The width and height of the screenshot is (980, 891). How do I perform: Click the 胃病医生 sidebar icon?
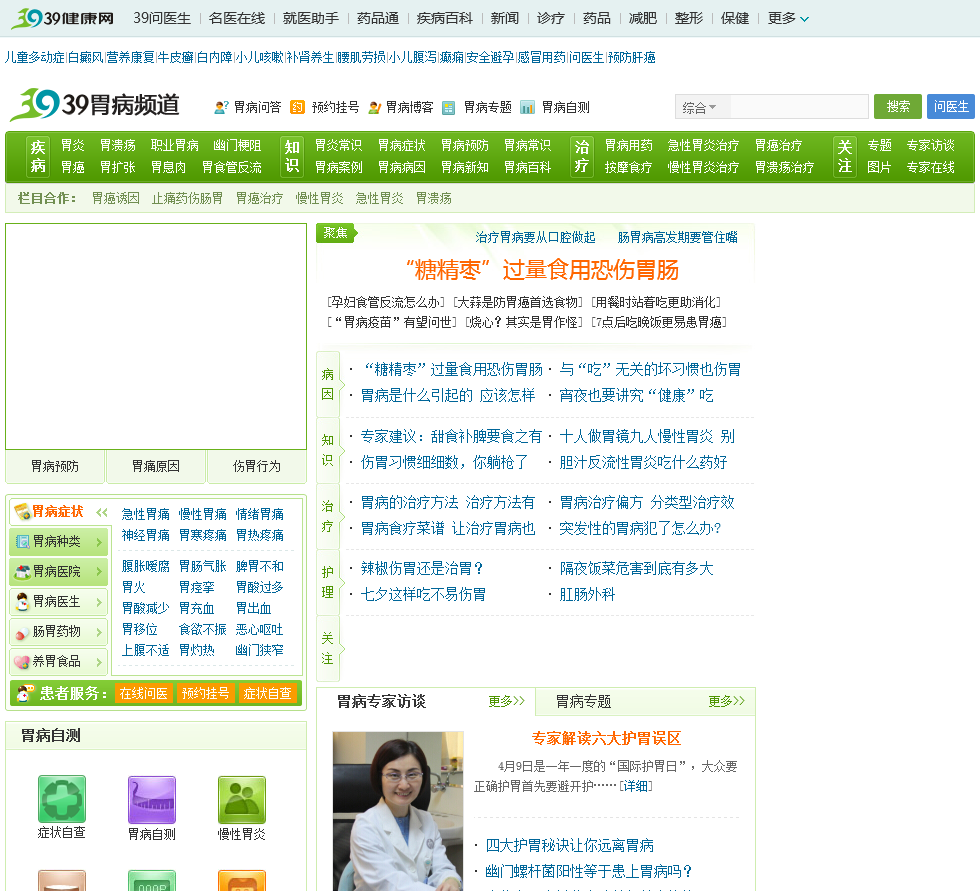22,602
